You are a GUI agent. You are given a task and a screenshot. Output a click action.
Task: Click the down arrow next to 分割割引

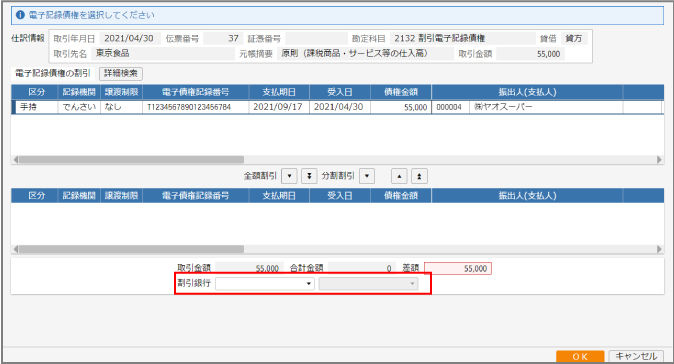point(367,176)
